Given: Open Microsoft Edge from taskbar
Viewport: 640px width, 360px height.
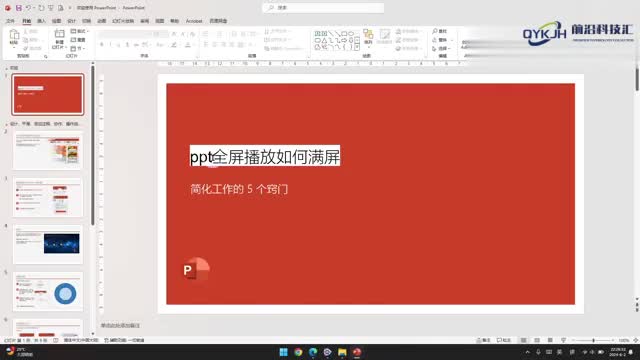Looking at the screenshot, I should 313,352.
